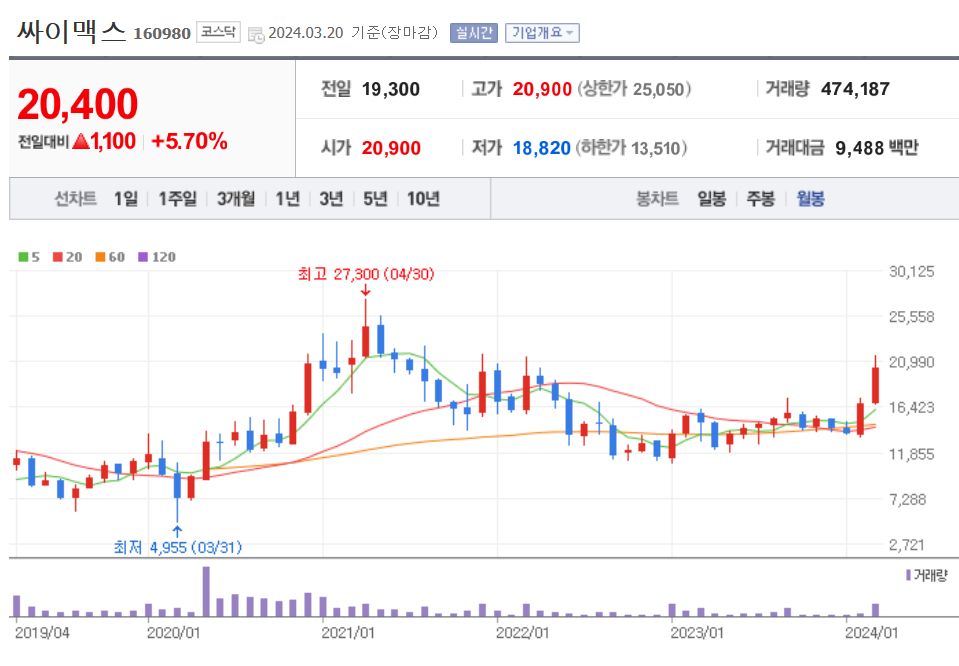Click the 30,125 y-axis label
959x666 pixels.
coord(911,272)
